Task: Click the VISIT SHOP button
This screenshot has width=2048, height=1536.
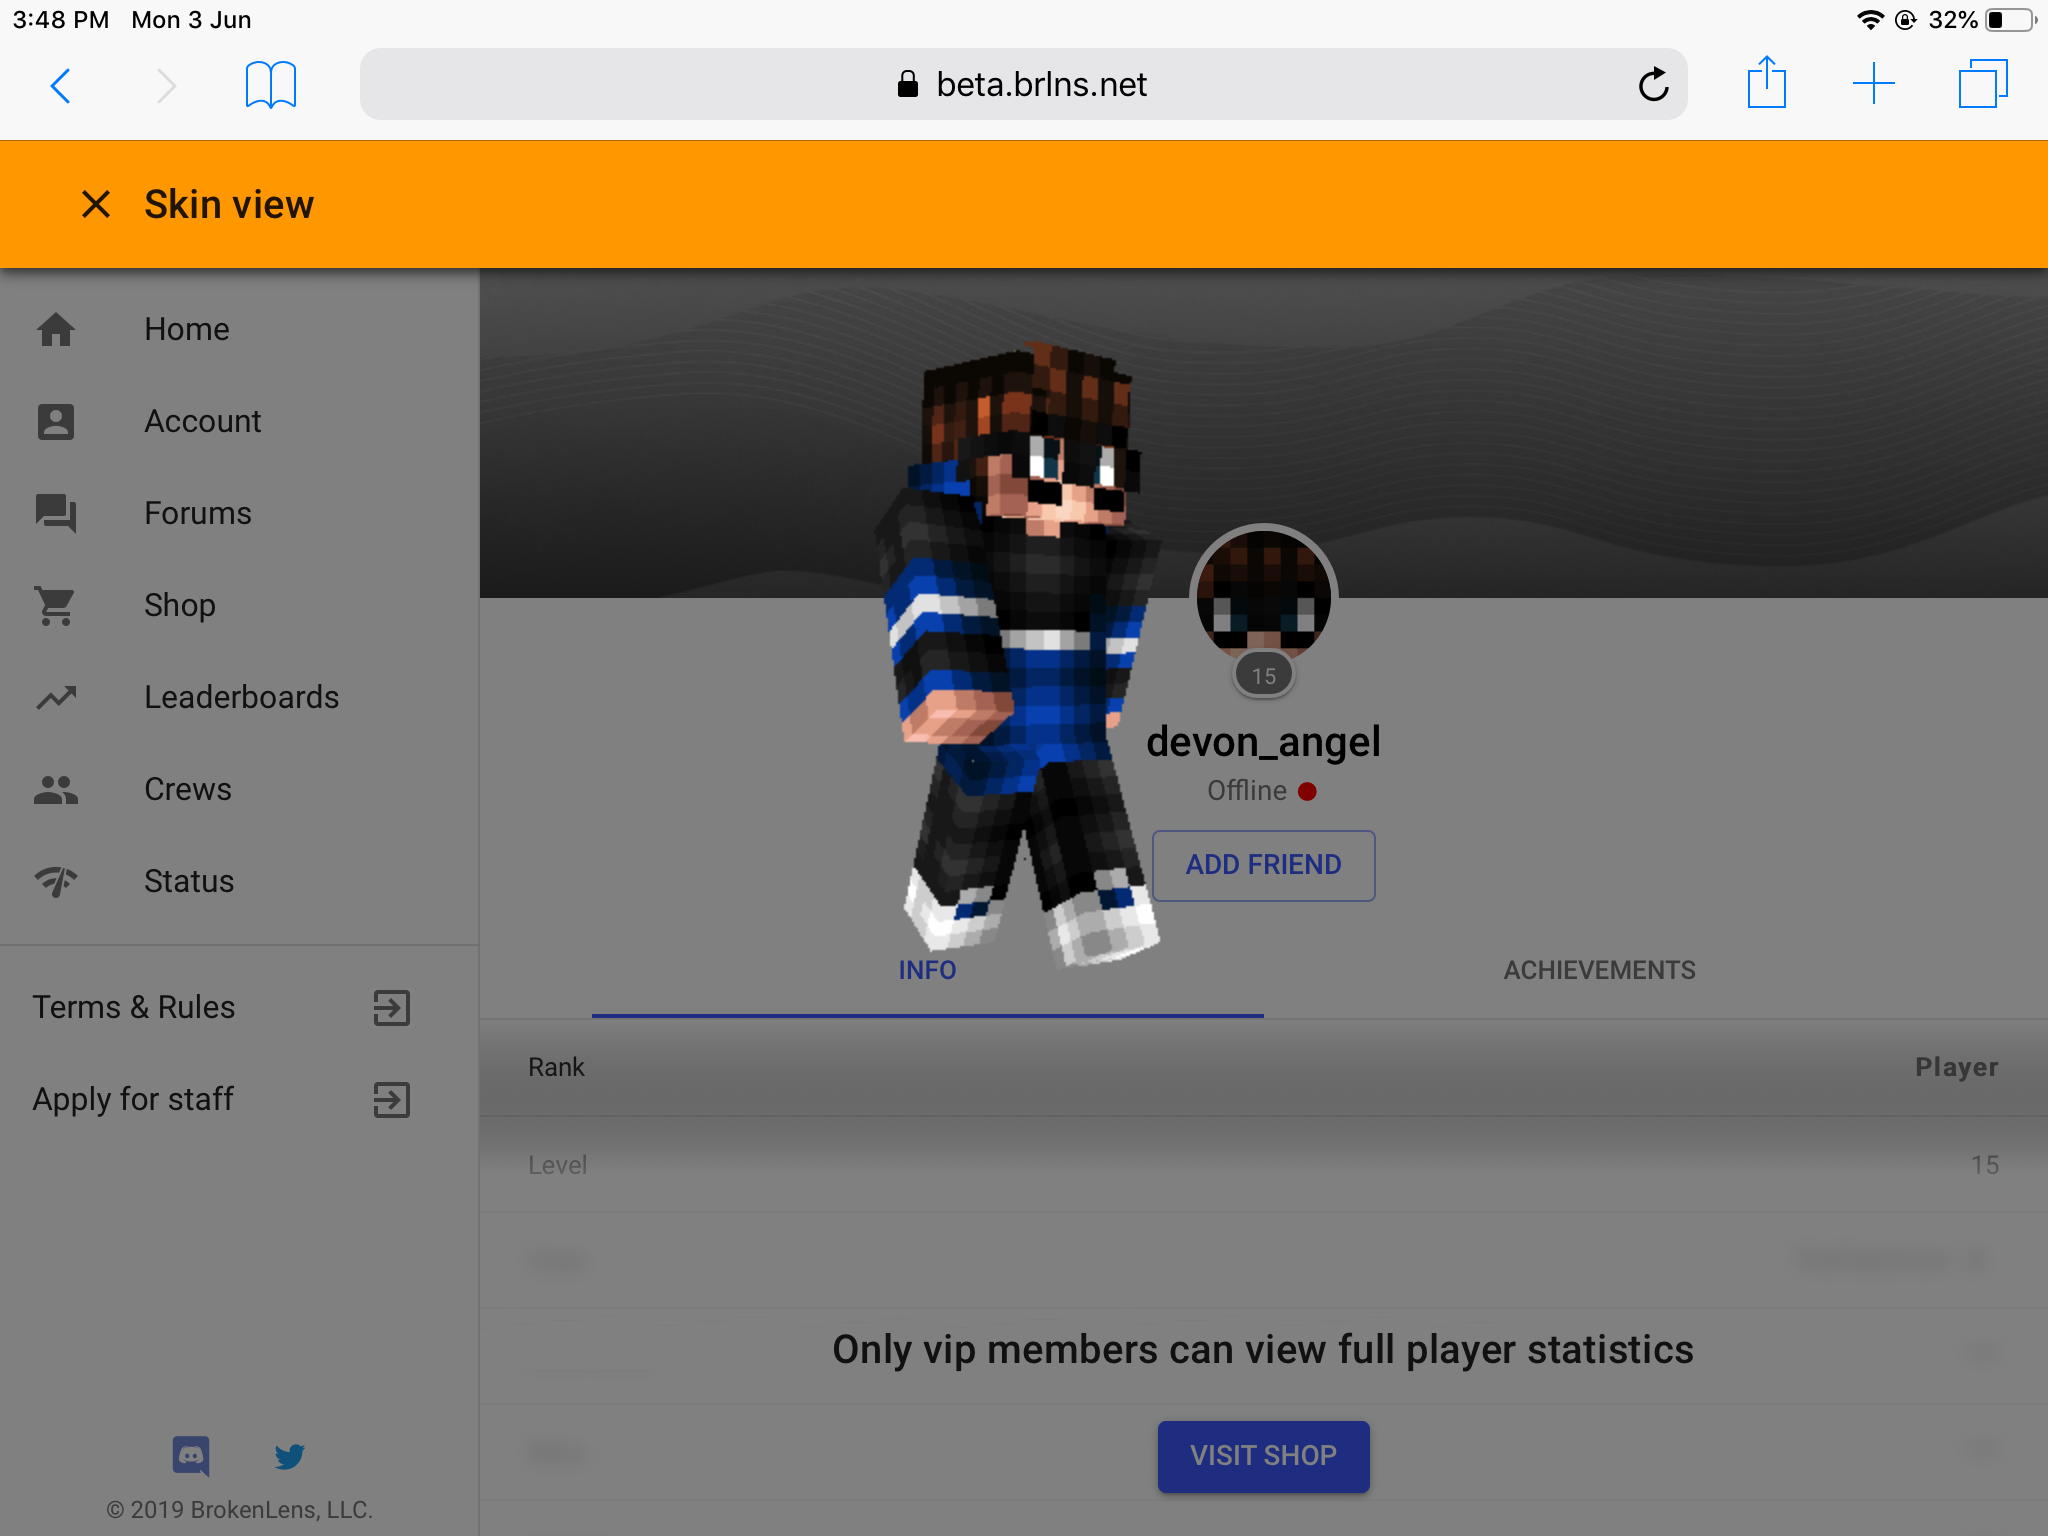Action: click(1263, 1456)
